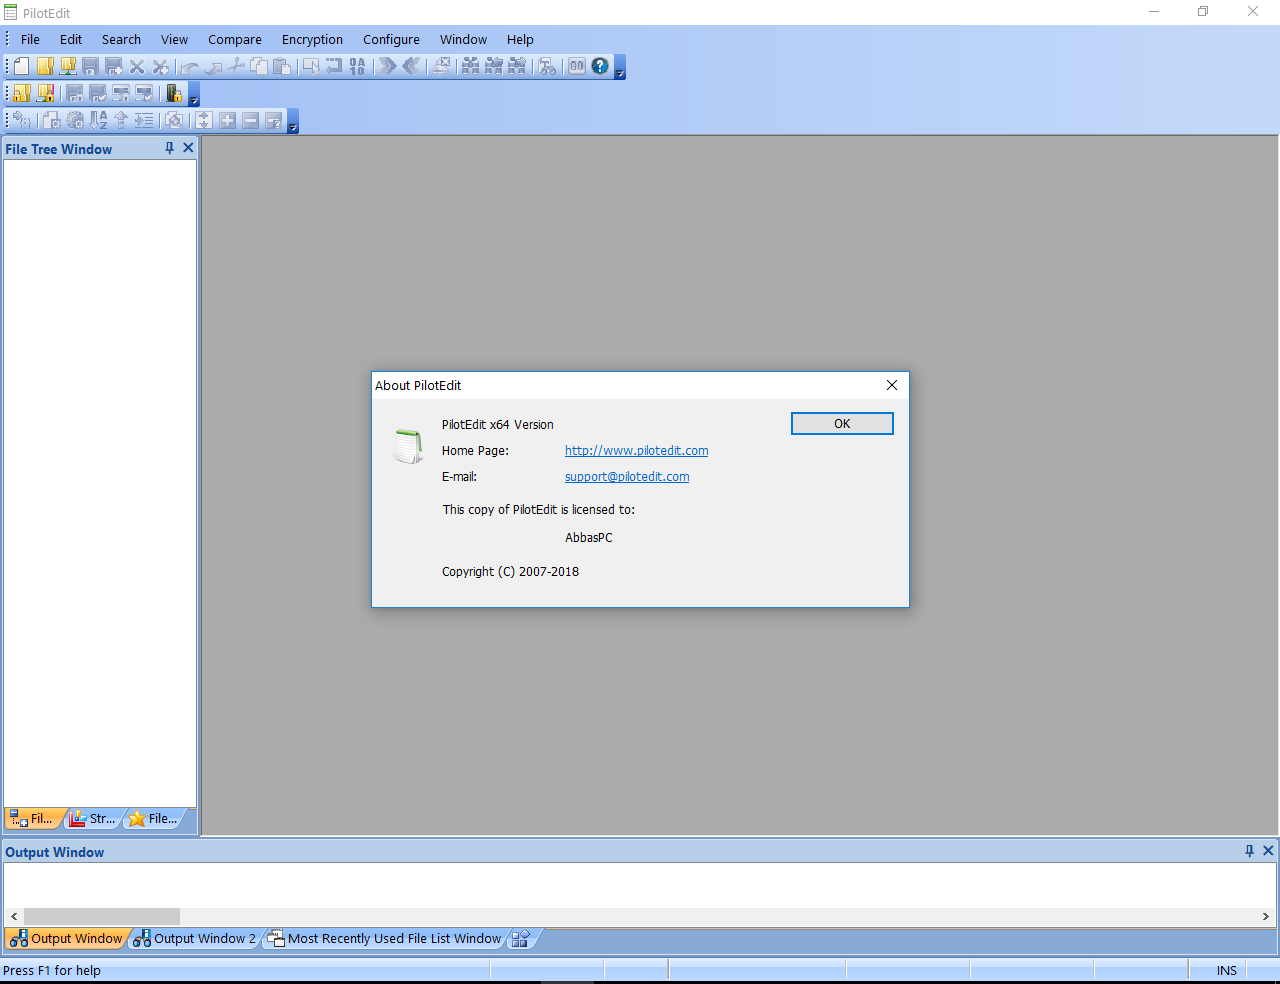
Task: Switch to hex mode 0A10 icon
Action: click(357, 66)
